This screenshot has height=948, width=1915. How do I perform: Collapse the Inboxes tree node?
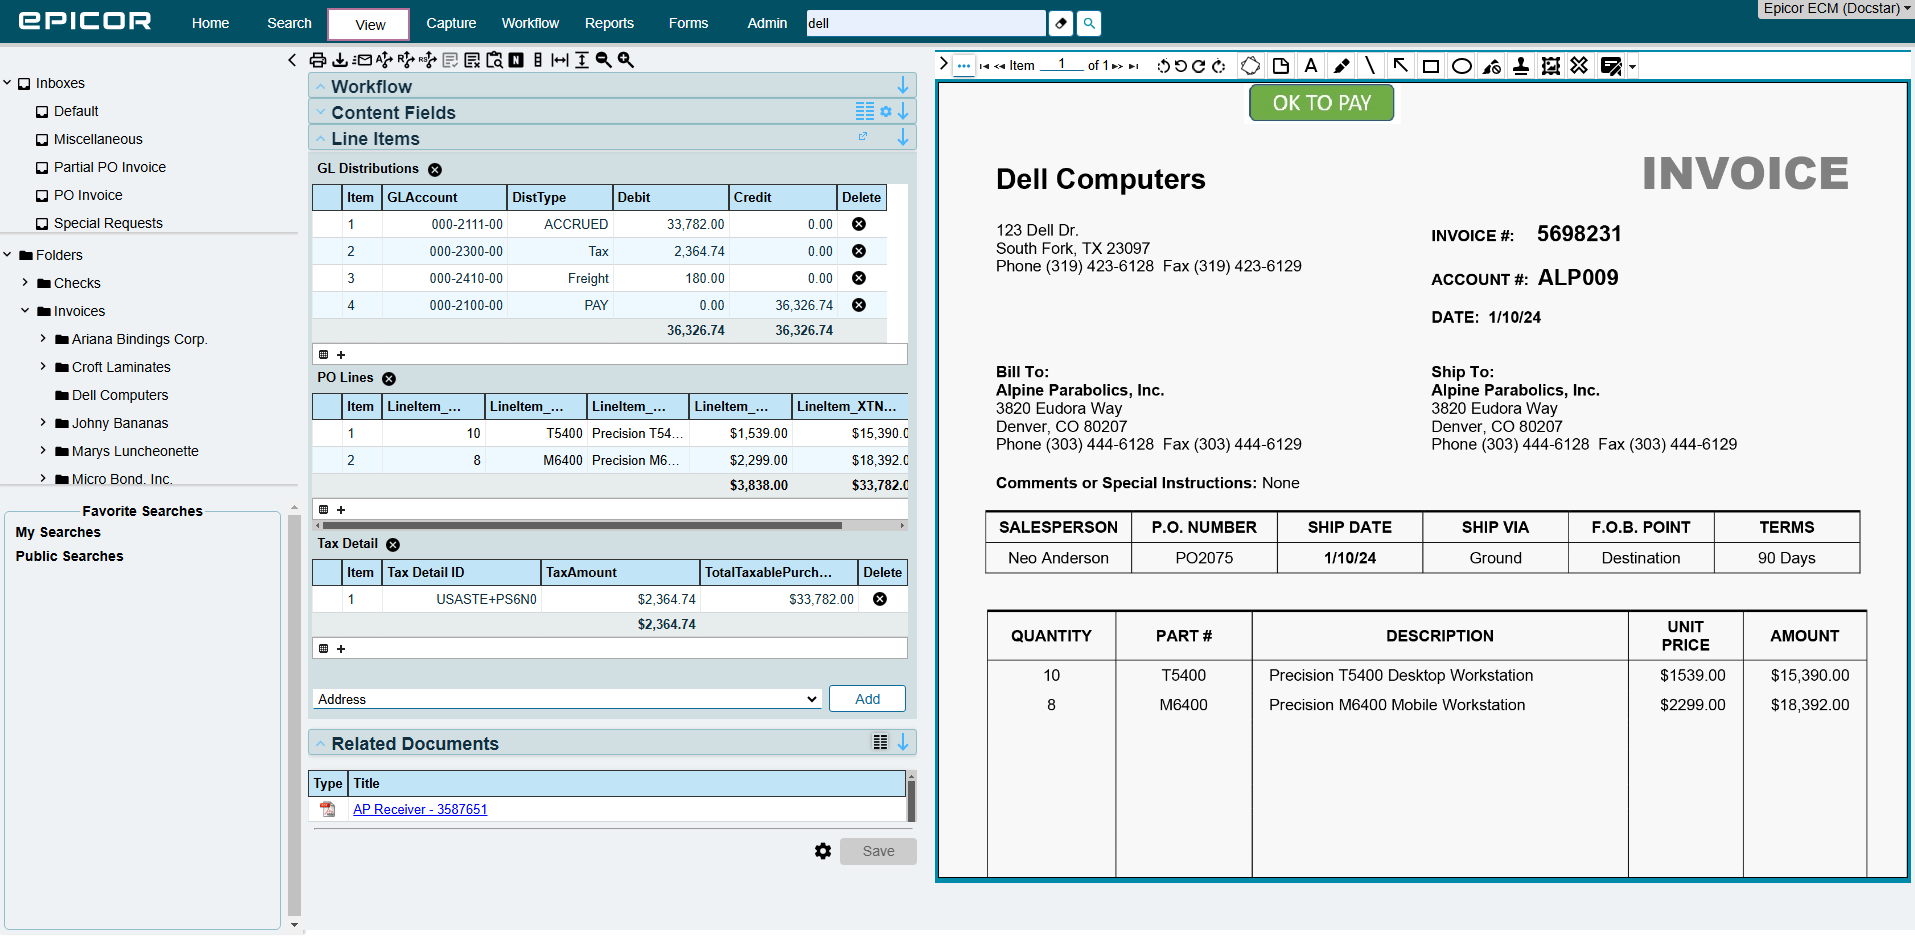coord(7,83)
